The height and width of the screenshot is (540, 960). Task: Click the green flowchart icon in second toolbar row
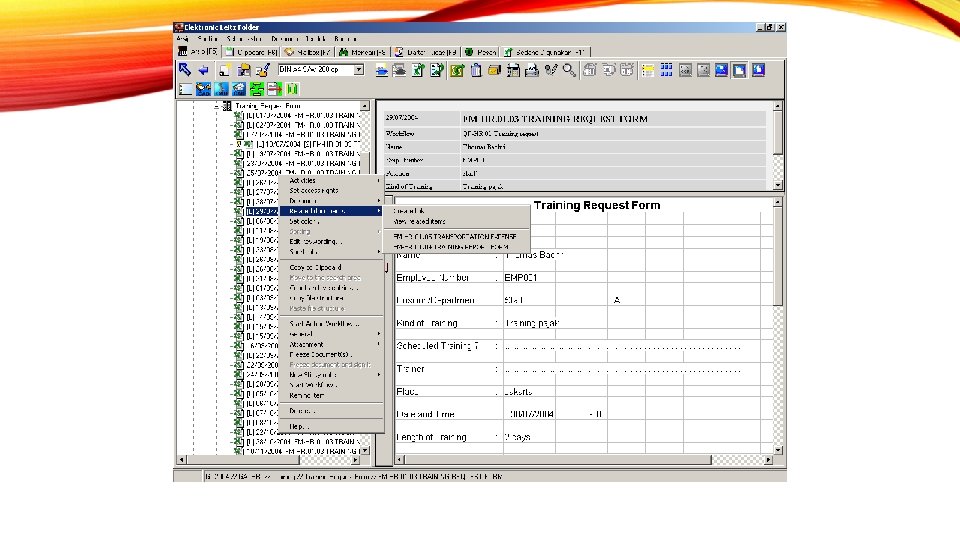257,89
